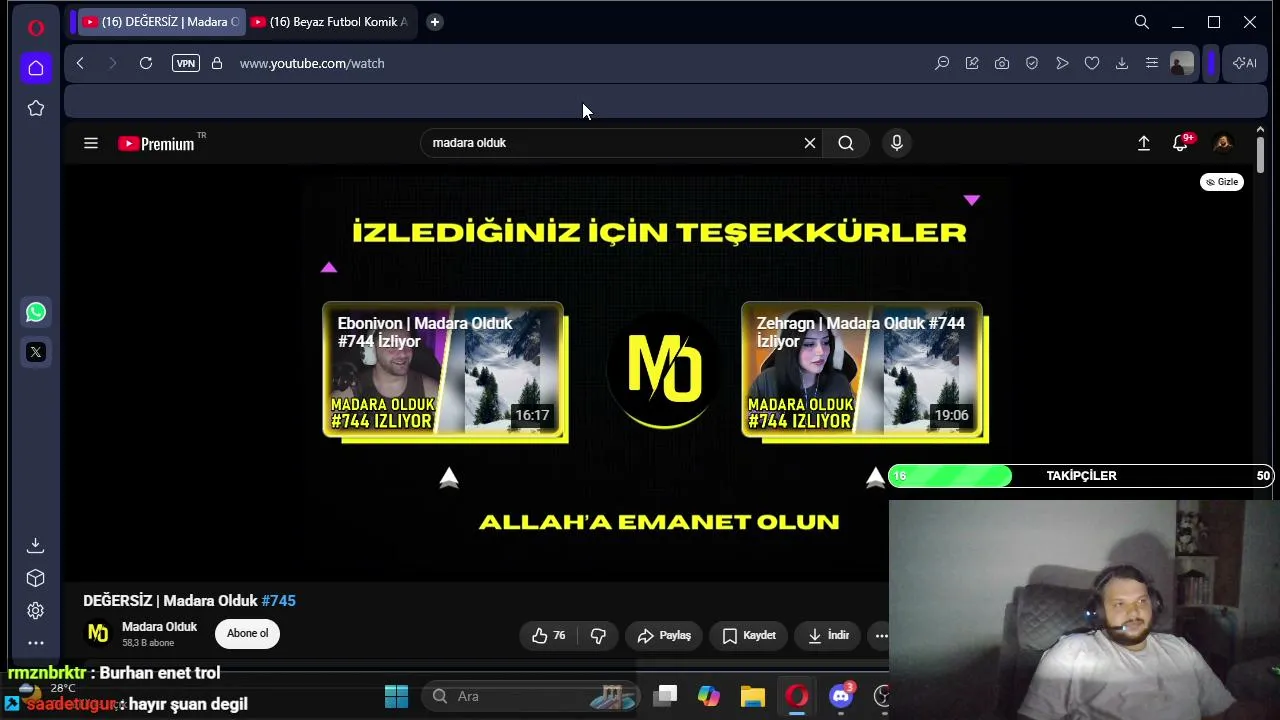Click the taskbar Ara search box
The height and width of the screenshot is (720, 1280).
point(532,696)
